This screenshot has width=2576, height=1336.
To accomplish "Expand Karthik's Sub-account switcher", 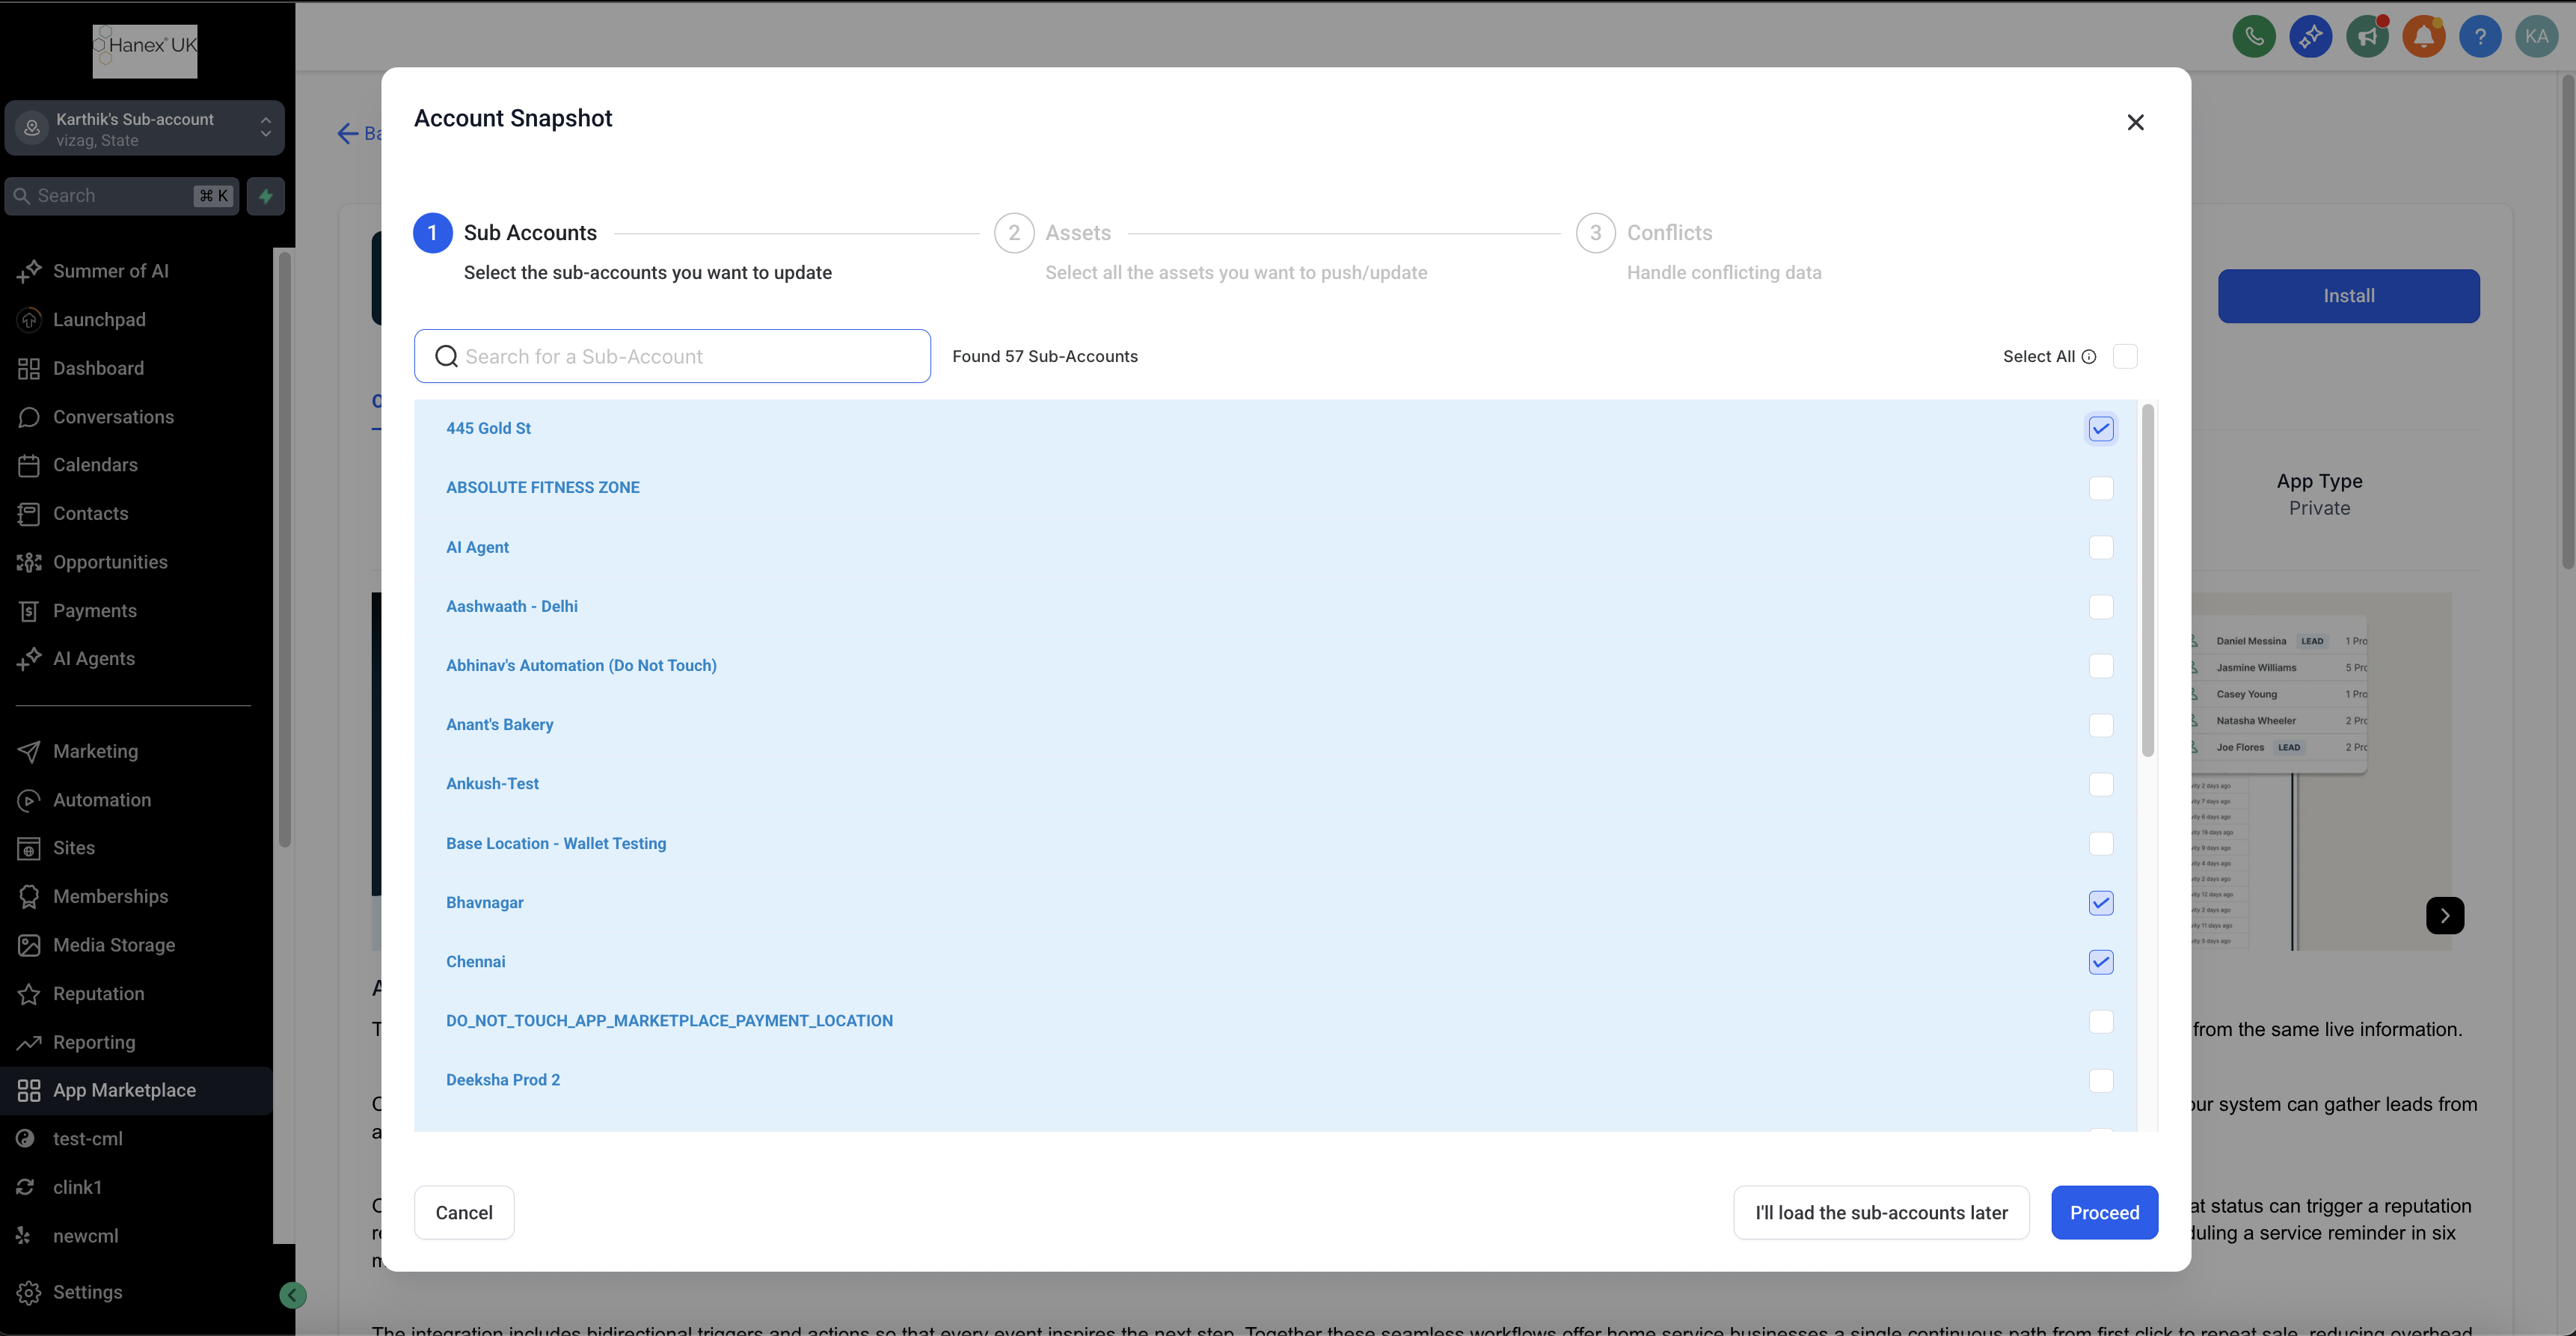I will [x=144, y=129].
